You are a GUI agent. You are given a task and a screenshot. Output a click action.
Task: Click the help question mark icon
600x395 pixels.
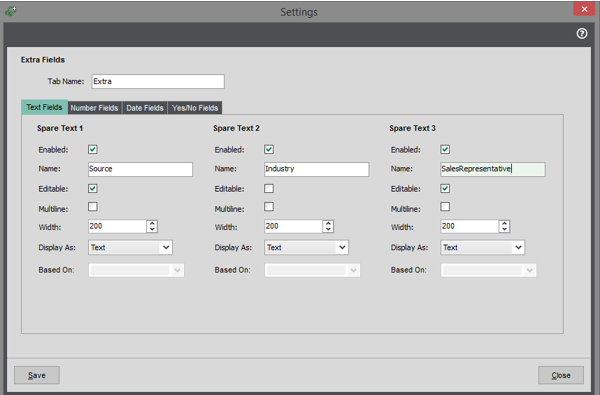coord(582,34)
